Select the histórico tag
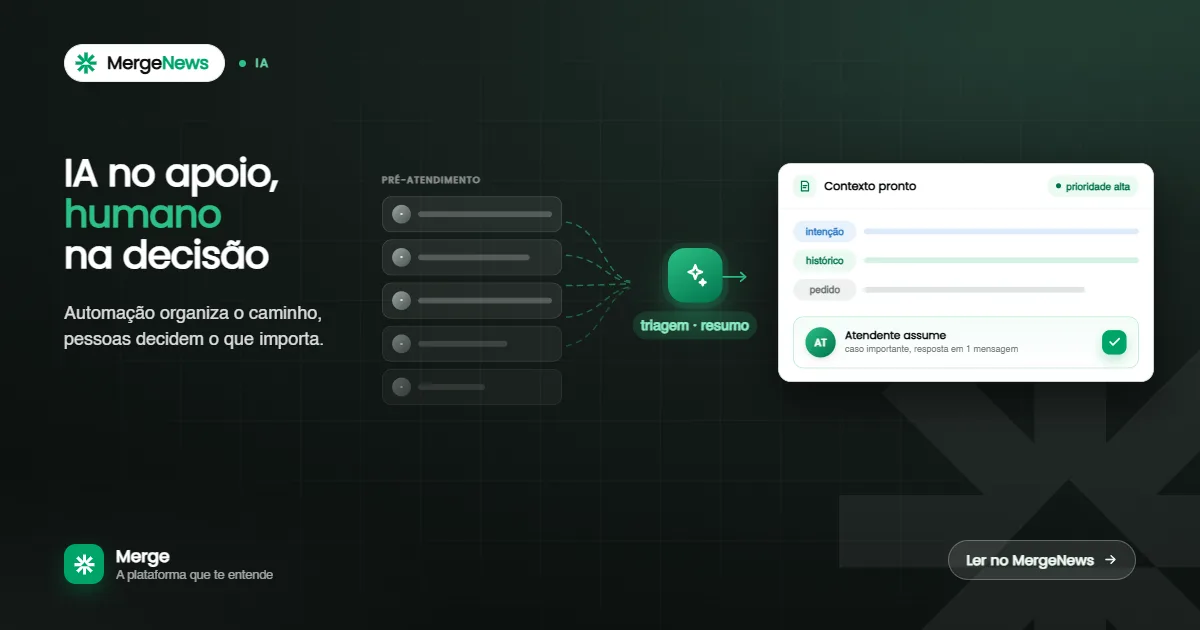The height and width of the screenshot is (630, 1200). coord(825,261)
